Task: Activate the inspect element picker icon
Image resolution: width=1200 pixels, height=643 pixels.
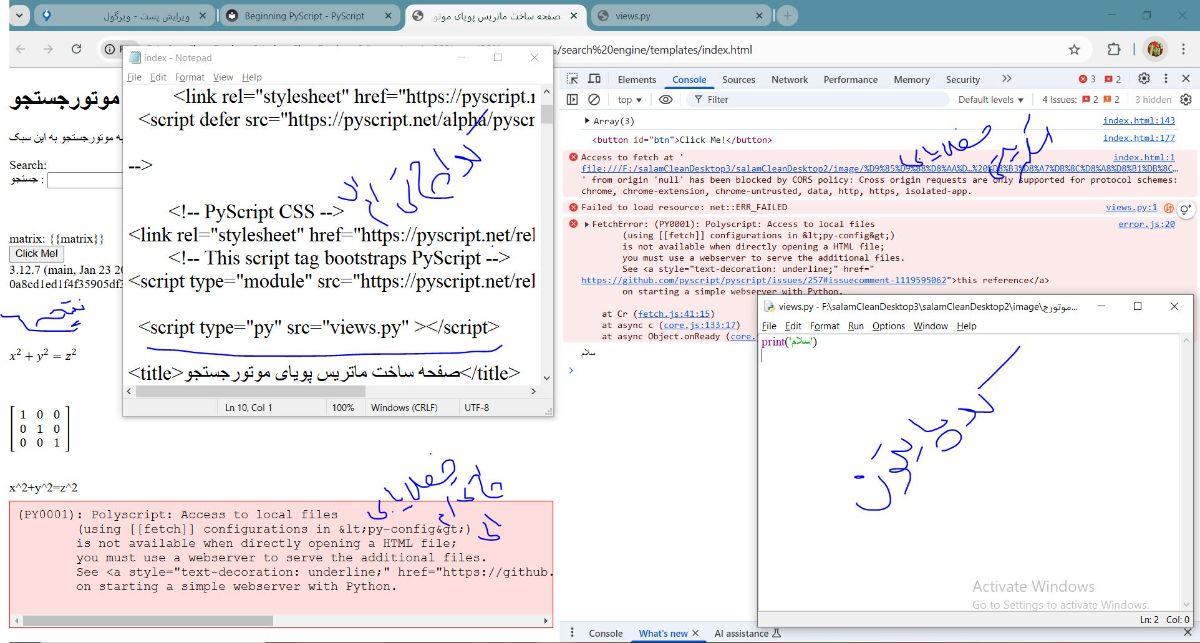Action: coord(573,79)
